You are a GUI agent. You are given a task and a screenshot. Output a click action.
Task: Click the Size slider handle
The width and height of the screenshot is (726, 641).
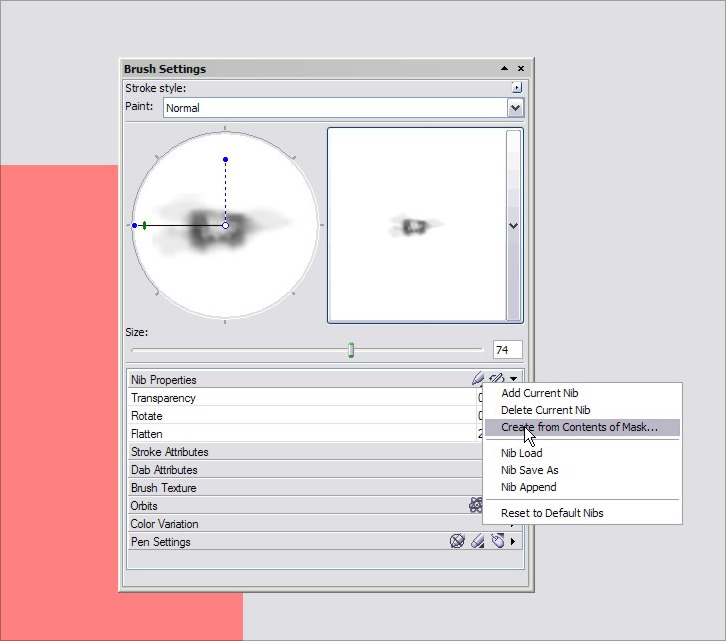tap(351, 350)
